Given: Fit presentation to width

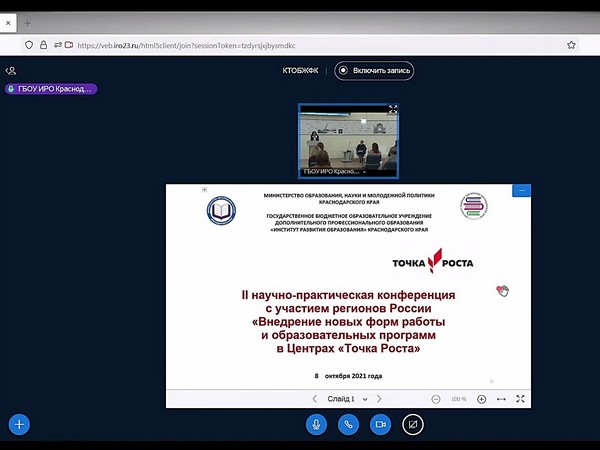Looking at the screenshot, I should [x=501, y=399].
